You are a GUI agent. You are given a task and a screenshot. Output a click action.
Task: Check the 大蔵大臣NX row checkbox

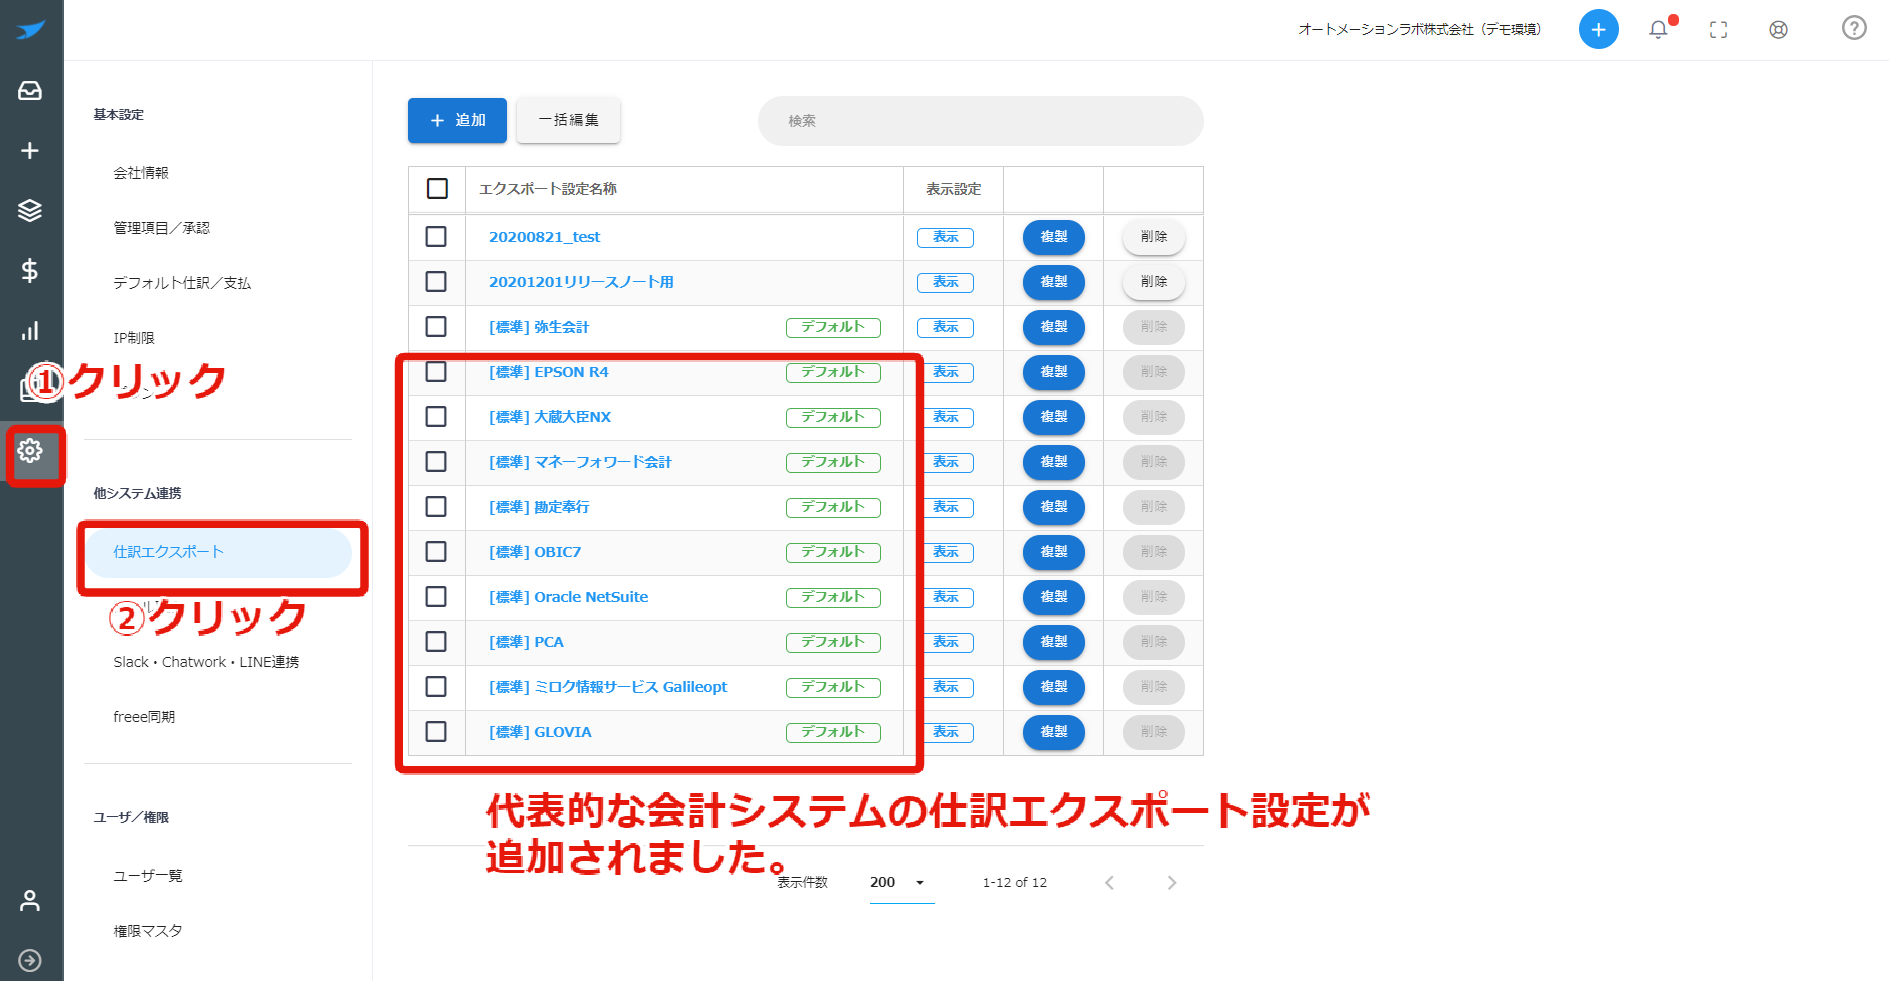click(x=436, y=417)
